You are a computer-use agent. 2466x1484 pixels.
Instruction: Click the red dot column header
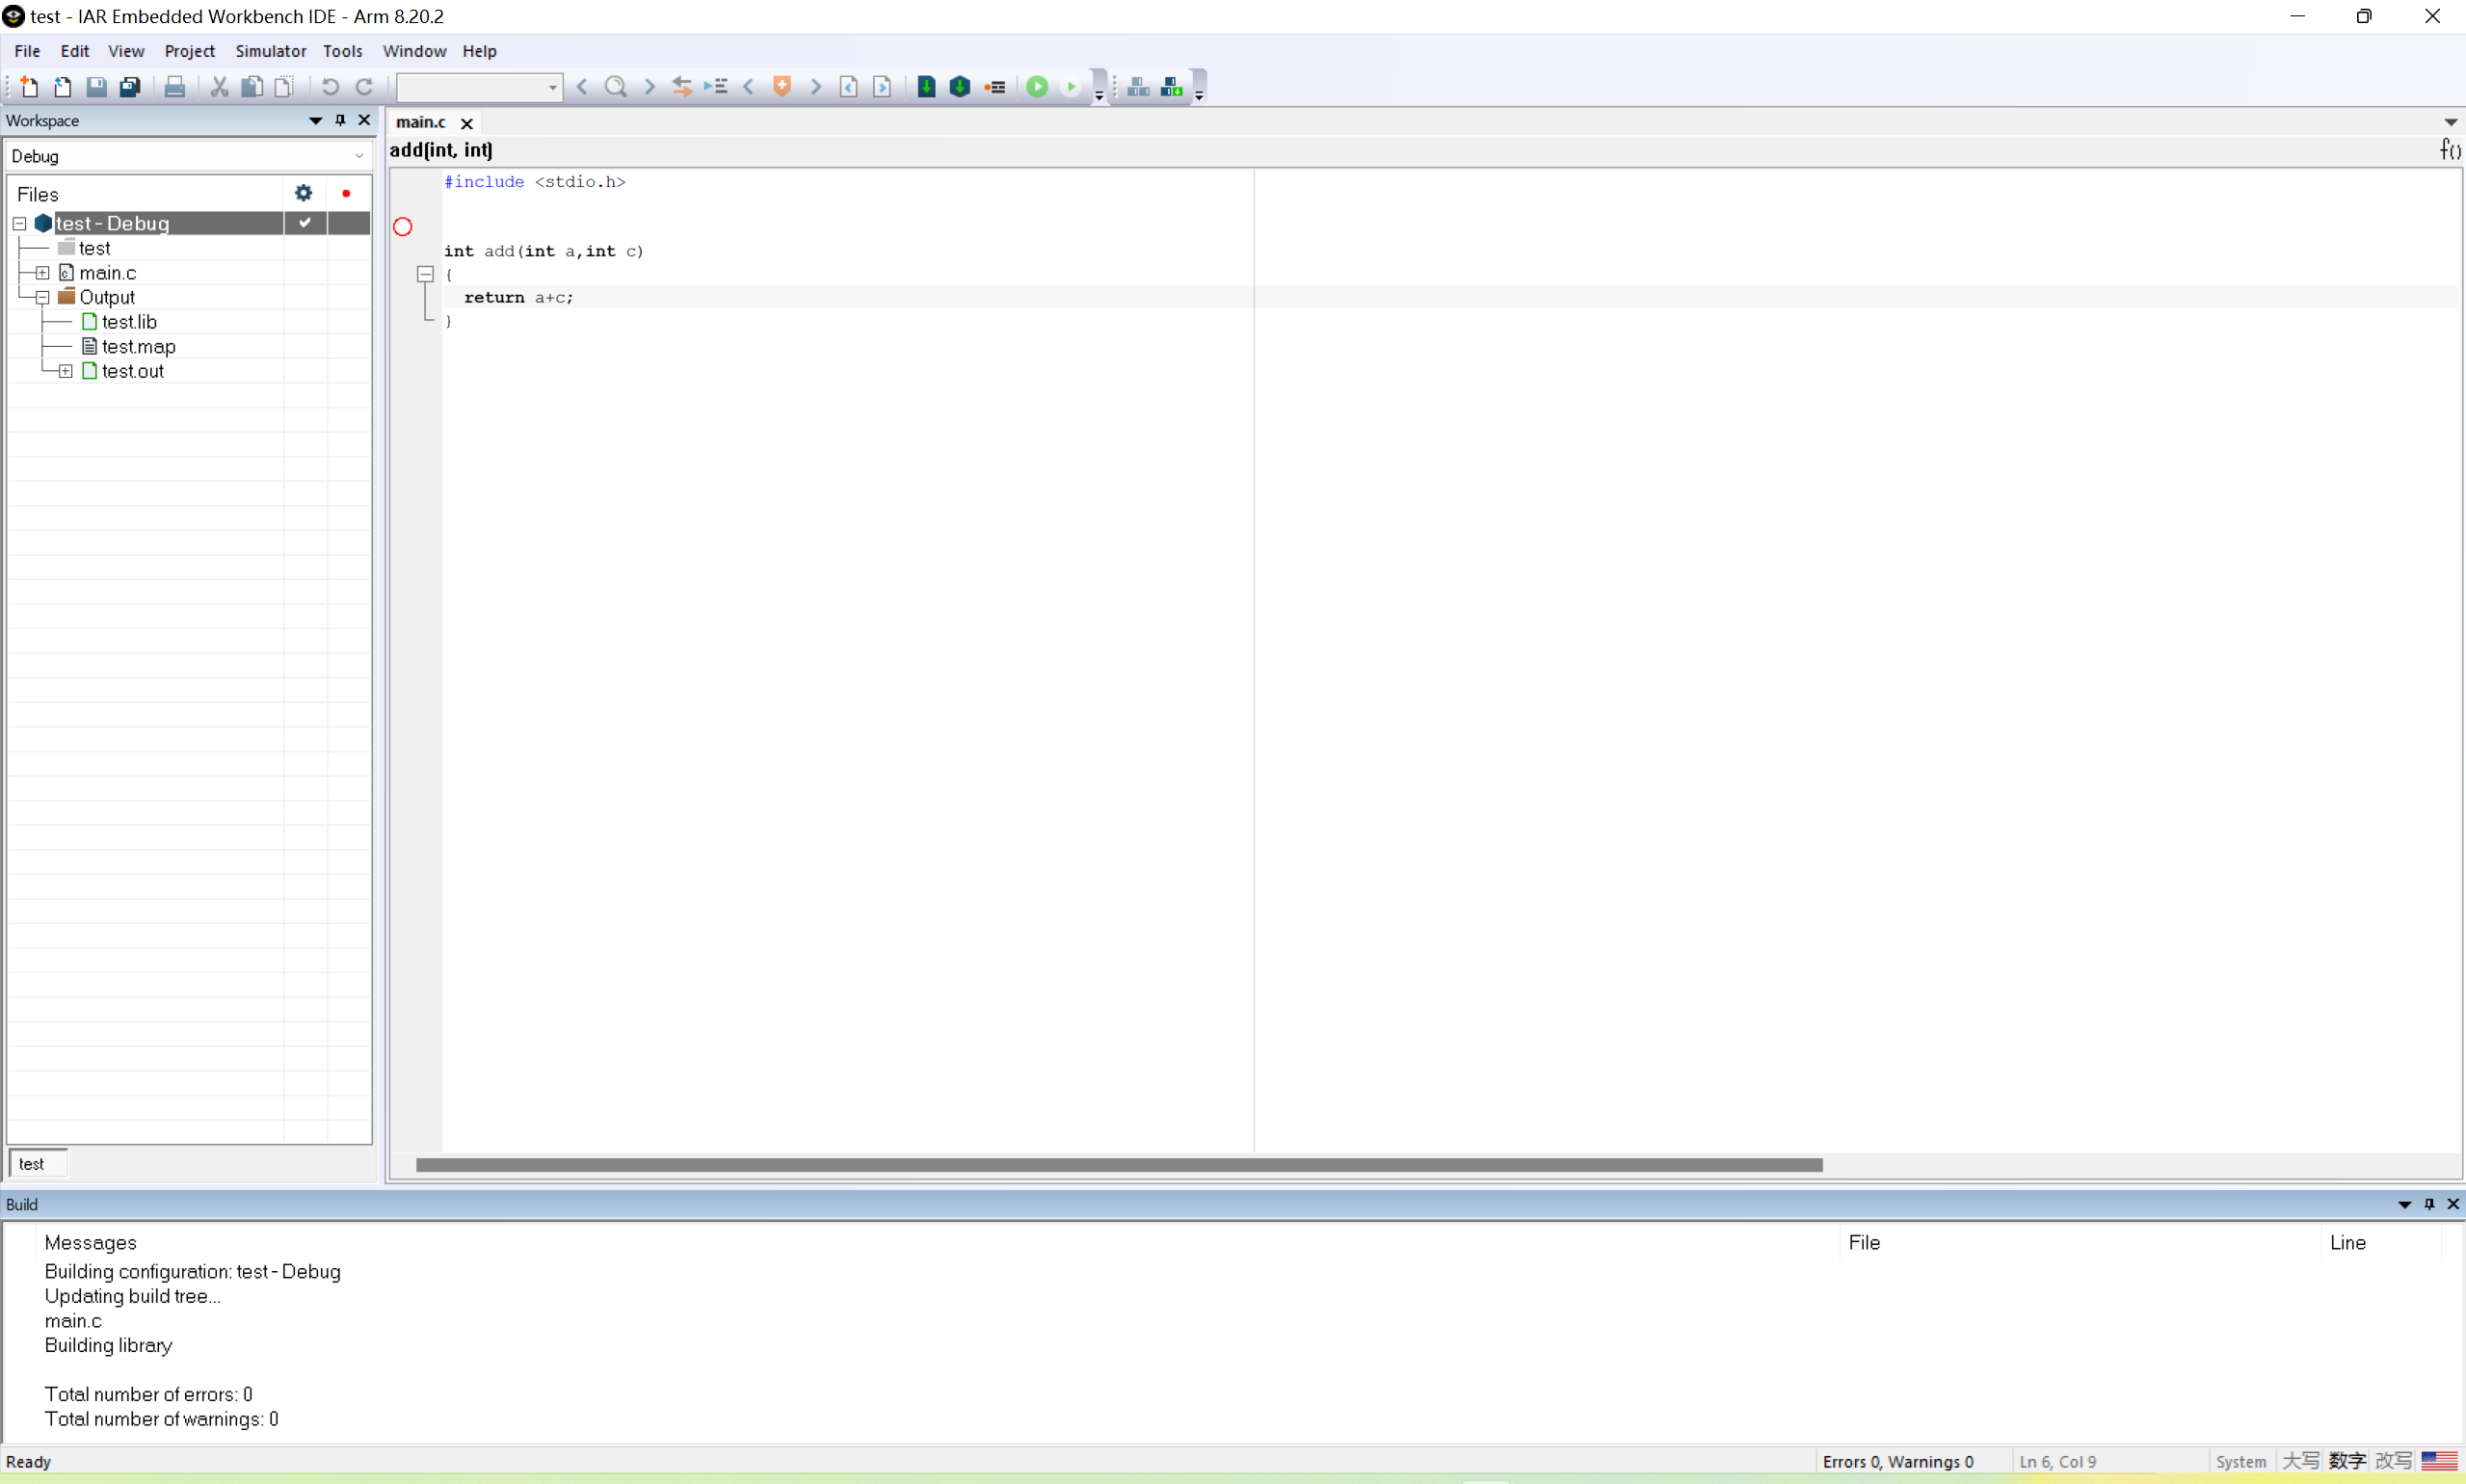tap(346, 193)
